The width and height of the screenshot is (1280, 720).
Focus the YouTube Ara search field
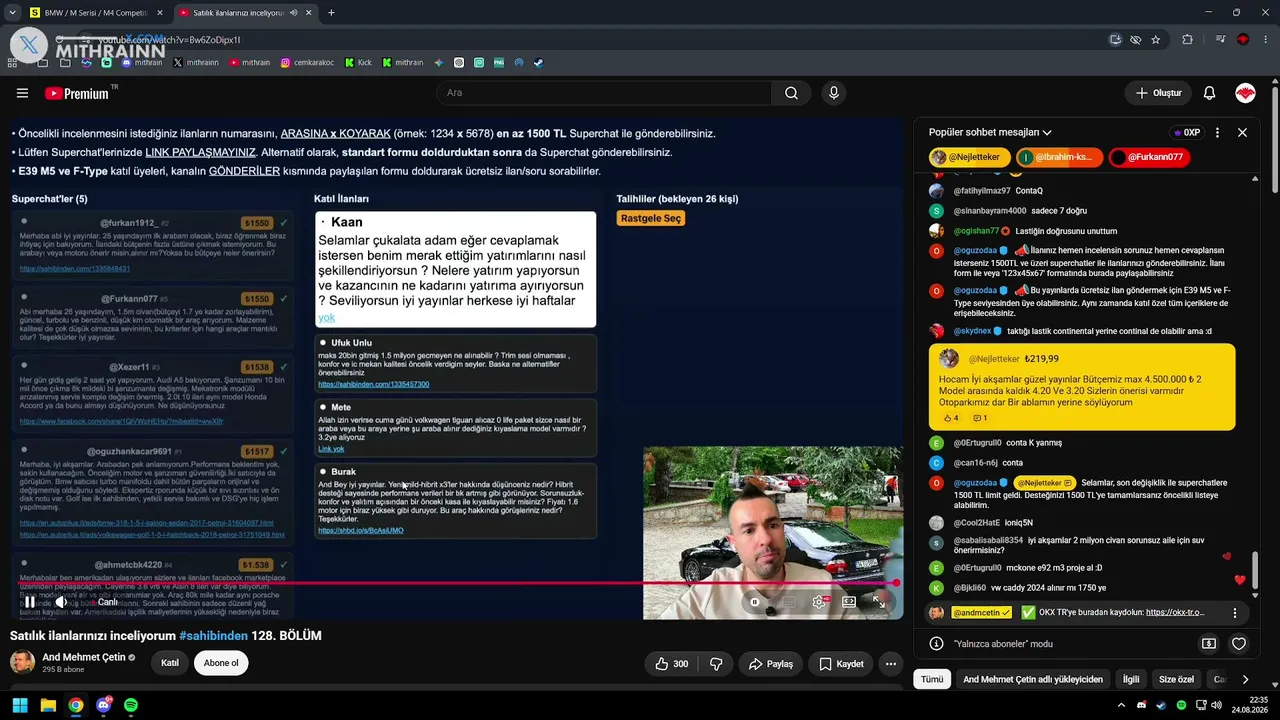(x=604, y=93)
